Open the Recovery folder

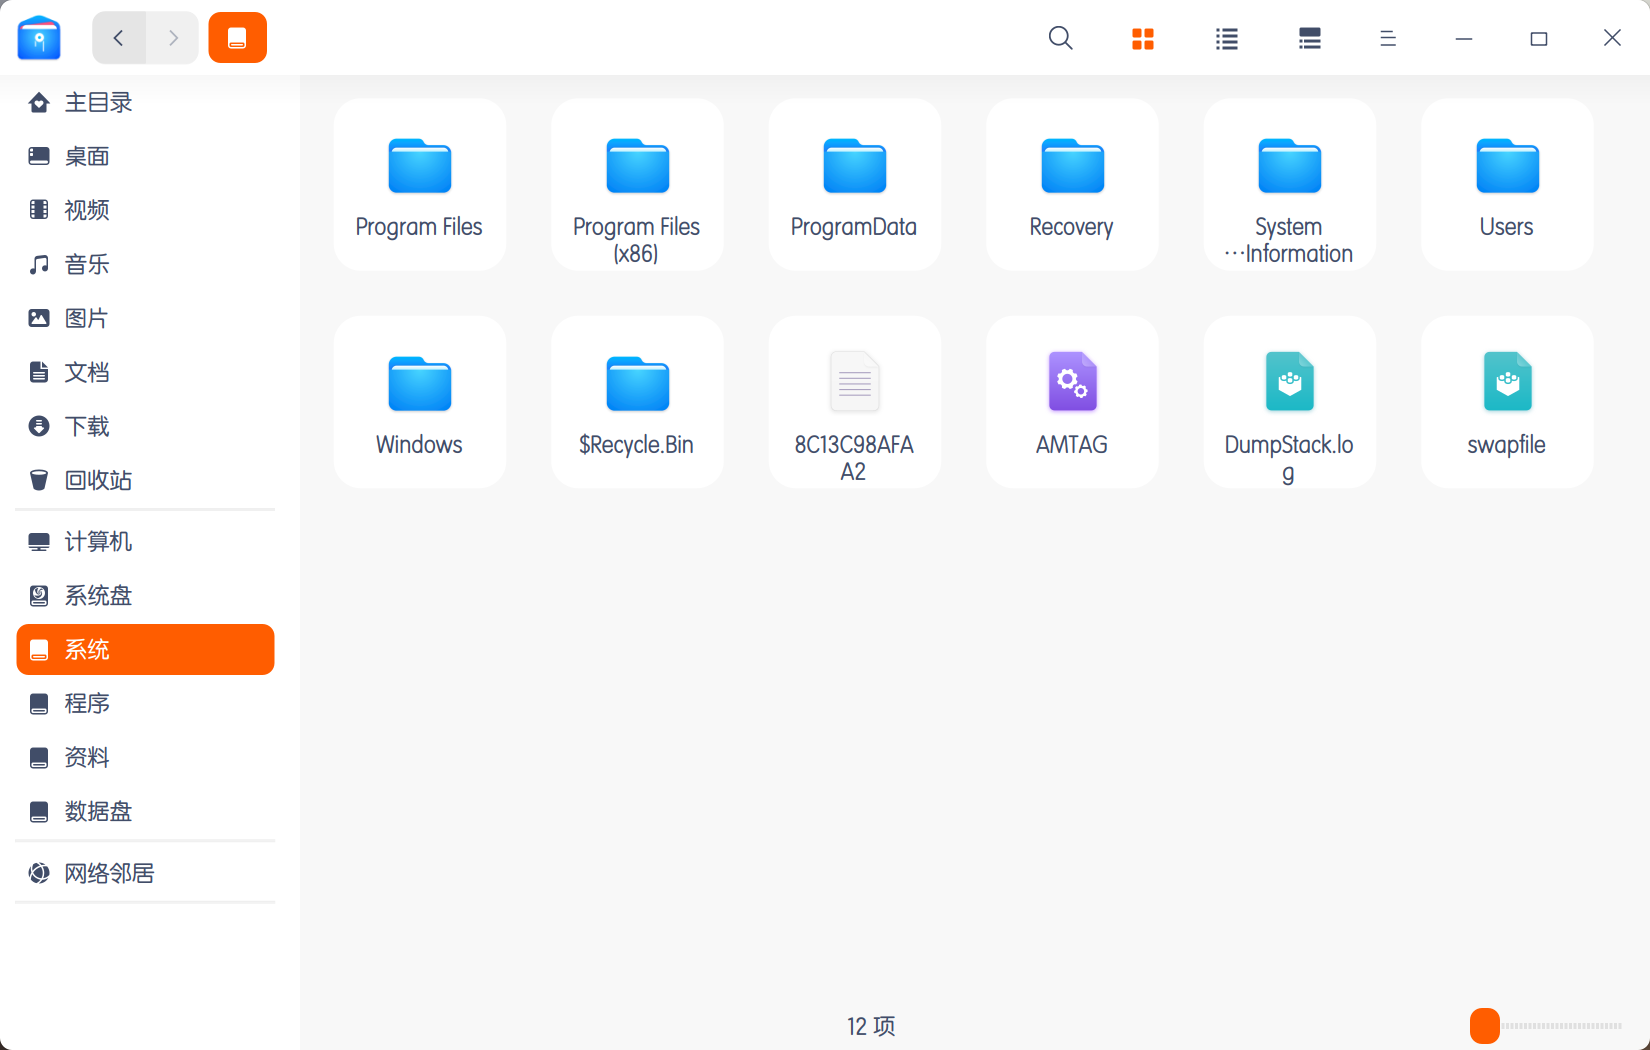click(1072, 184)
